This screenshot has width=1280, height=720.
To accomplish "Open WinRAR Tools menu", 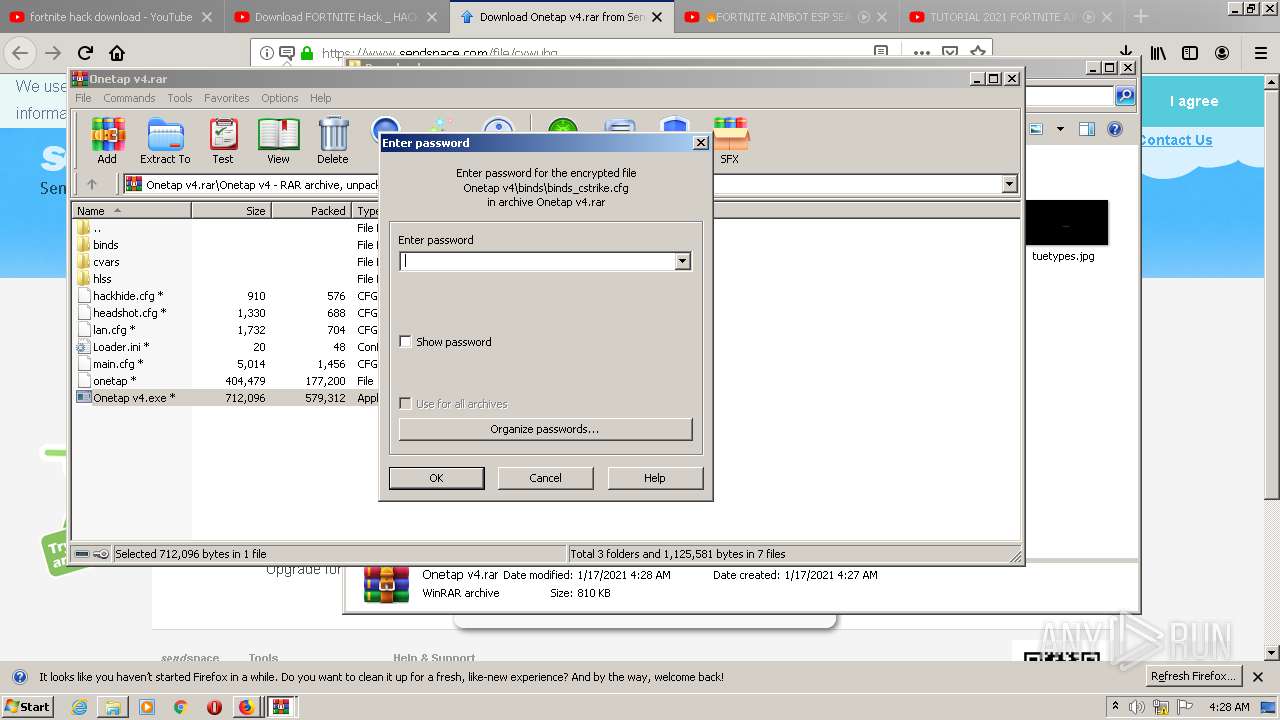I will coord(180,98).
